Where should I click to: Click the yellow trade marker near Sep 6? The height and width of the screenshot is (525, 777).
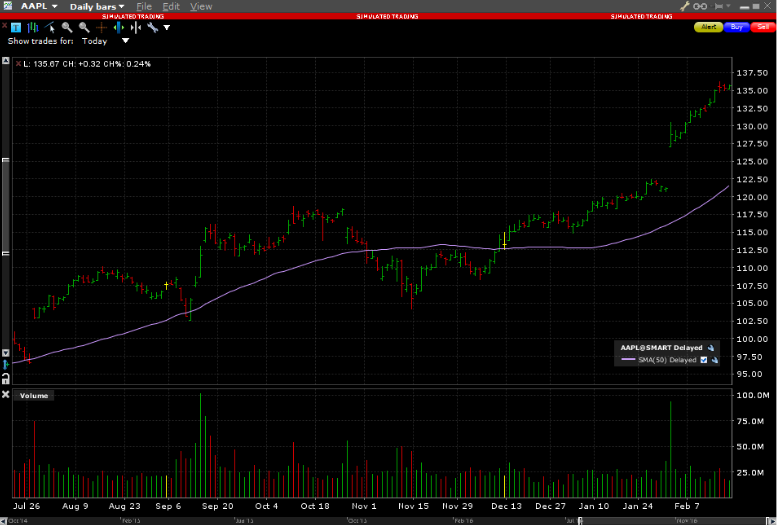pos(166,285)
